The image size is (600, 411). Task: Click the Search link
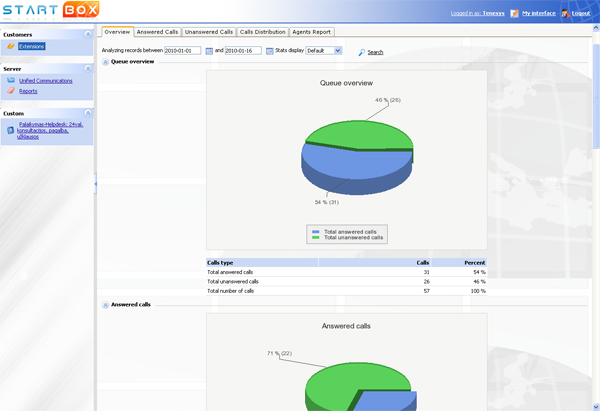coord(375,52)
